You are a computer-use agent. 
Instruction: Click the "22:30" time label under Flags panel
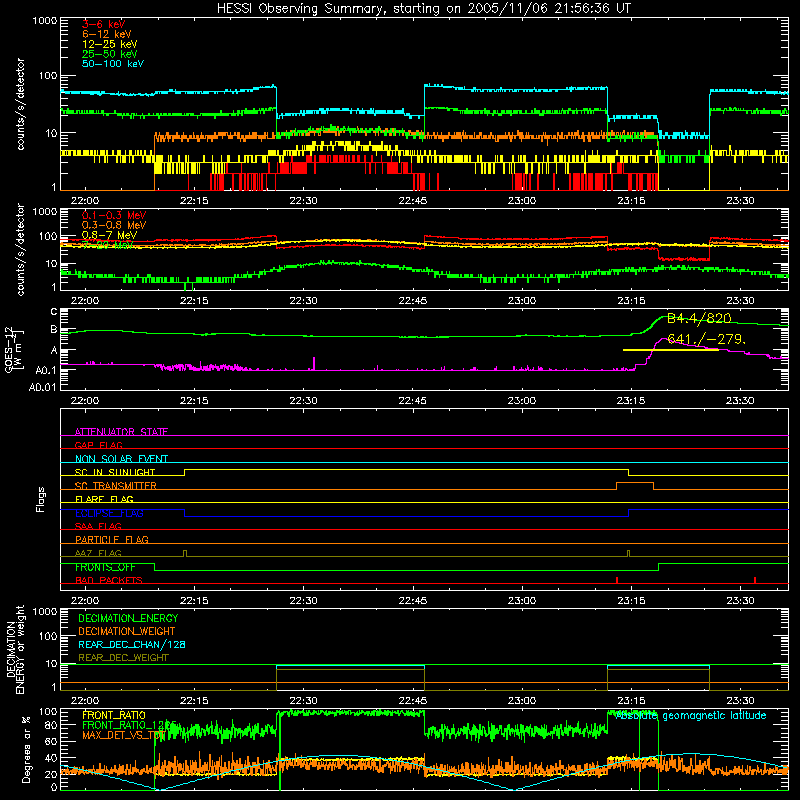coord(303,600)
